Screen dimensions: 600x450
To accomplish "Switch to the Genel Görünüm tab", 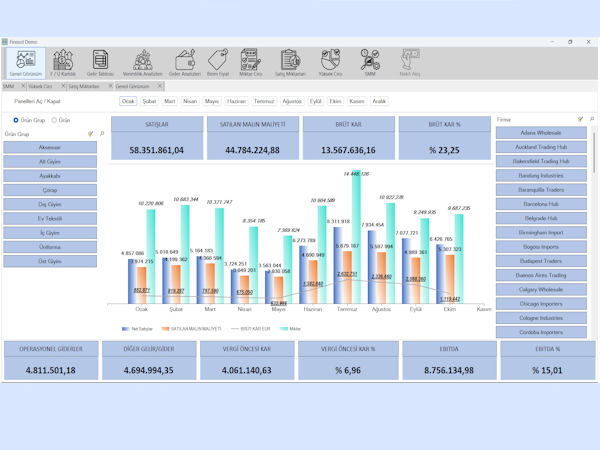I will coord(133,86).
